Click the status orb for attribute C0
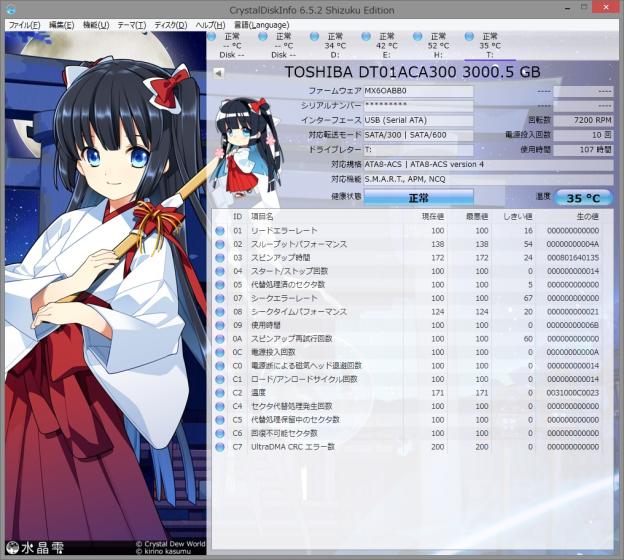The width and height of the screenshot is (624, 560). (x=220, y=366)
